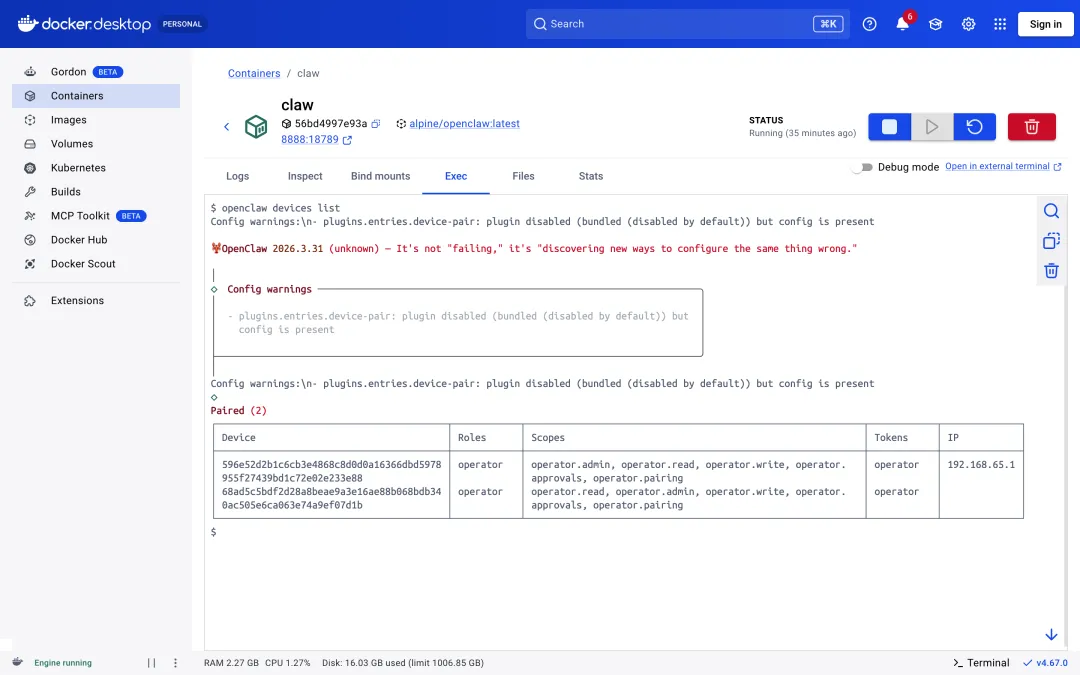Open Extensions in the sidebar
Viewport: 1080px width, 675px height.
[x=96, y=300]
